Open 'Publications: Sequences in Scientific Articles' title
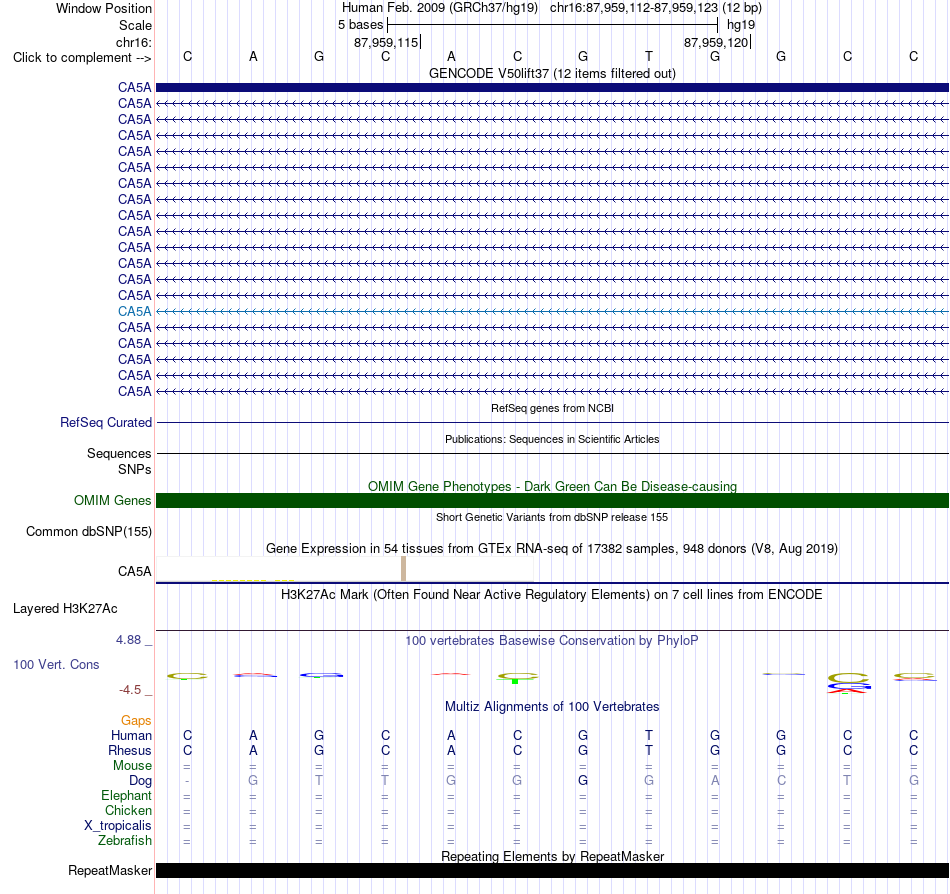This screenshot has height=894, width=950. 552,439
